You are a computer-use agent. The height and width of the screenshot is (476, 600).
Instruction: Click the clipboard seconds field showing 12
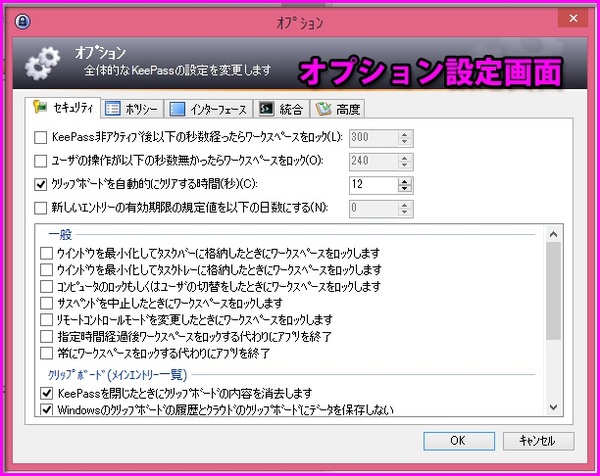pos(373,185)
